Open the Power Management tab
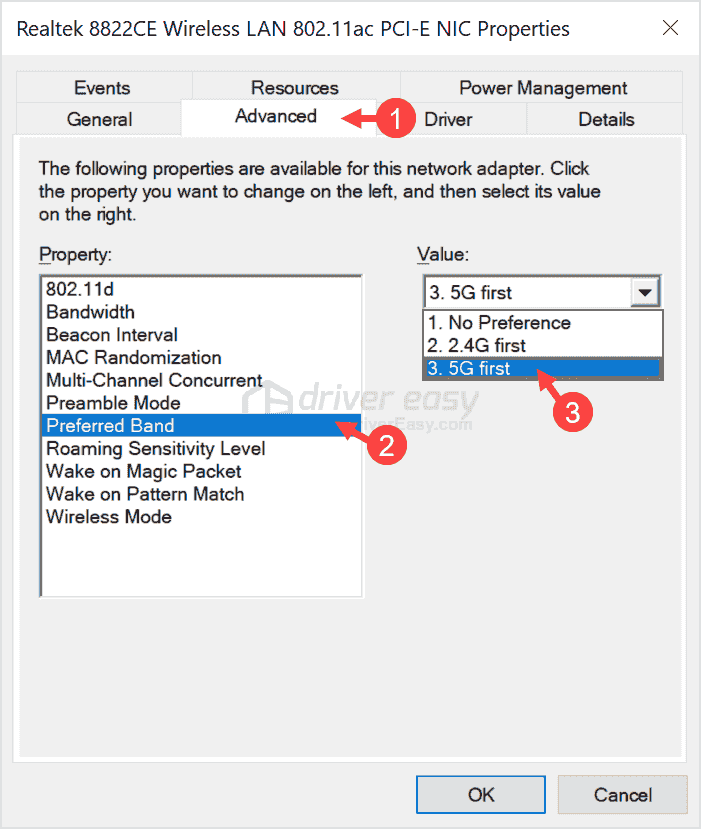The height and width of the screenshot is (829, 701). (x=542, y=87)
